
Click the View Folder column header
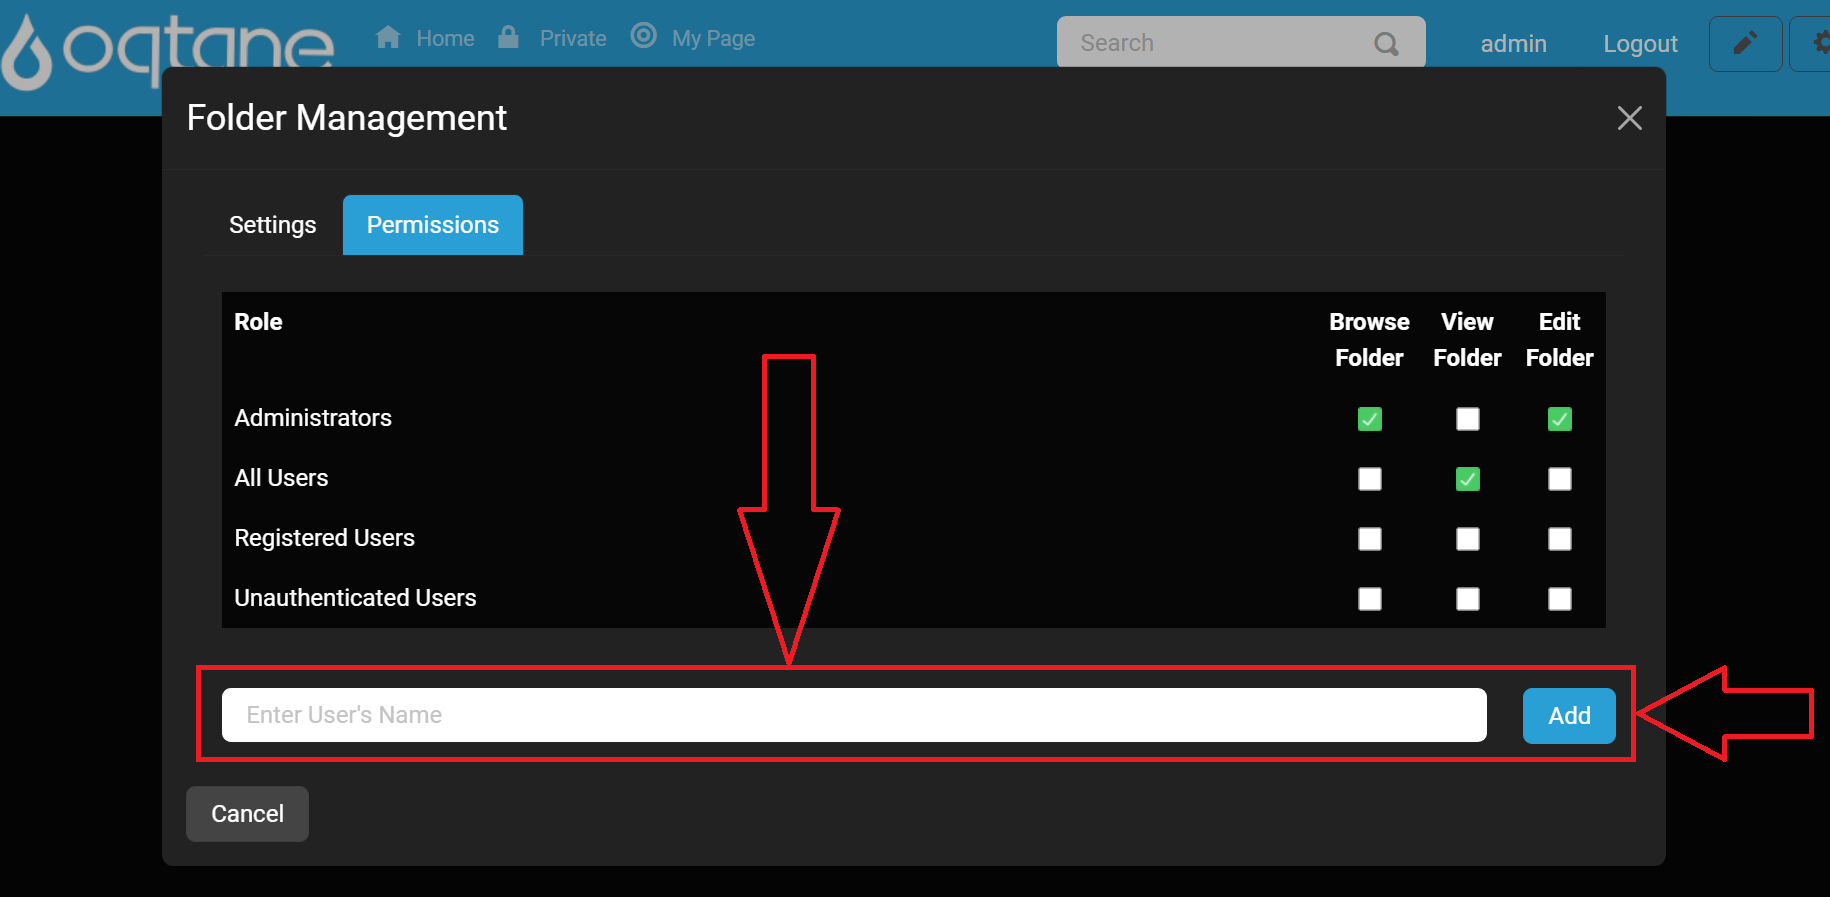coord(1467,340)
